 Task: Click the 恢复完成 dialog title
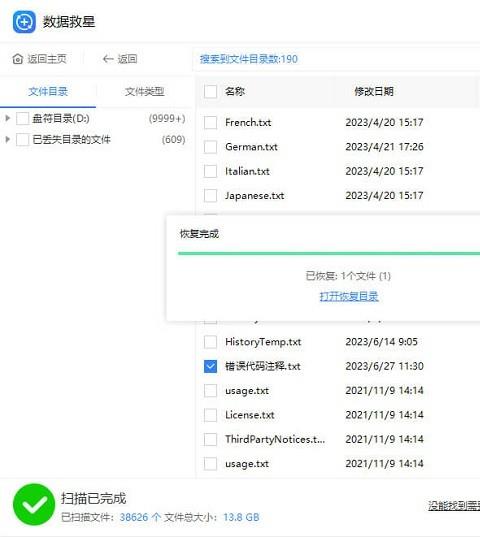(x=199, y=234)
